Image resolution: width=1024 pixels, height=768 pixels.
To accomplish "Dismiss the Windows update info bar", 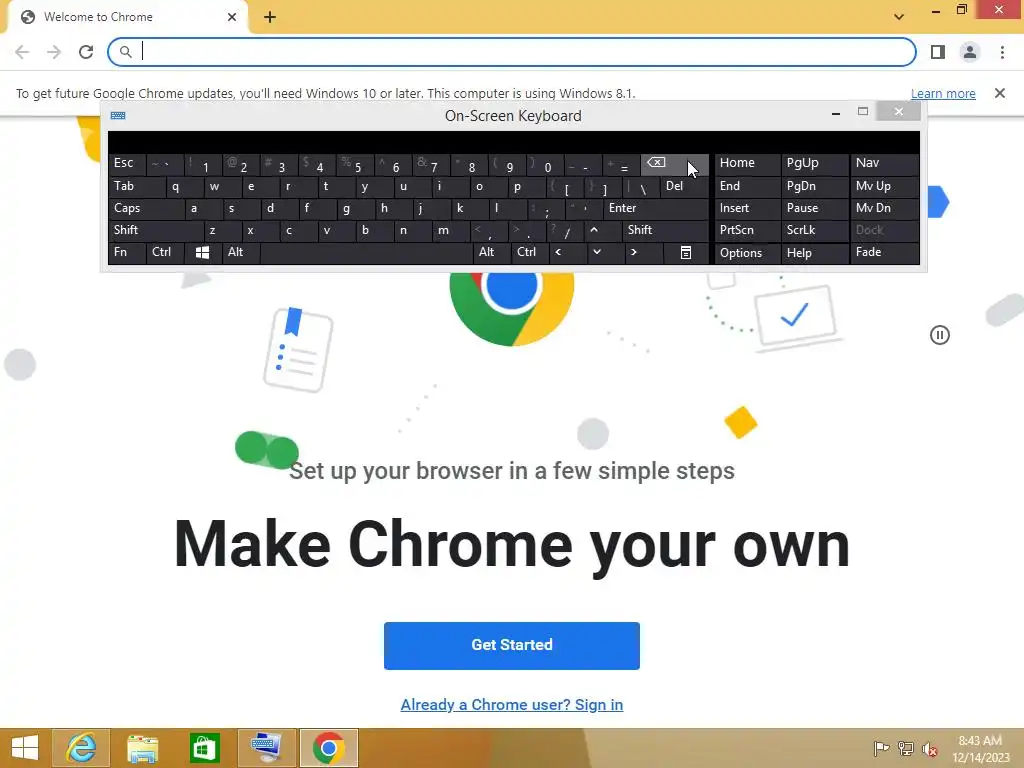I will click(x=1000, y=93).
